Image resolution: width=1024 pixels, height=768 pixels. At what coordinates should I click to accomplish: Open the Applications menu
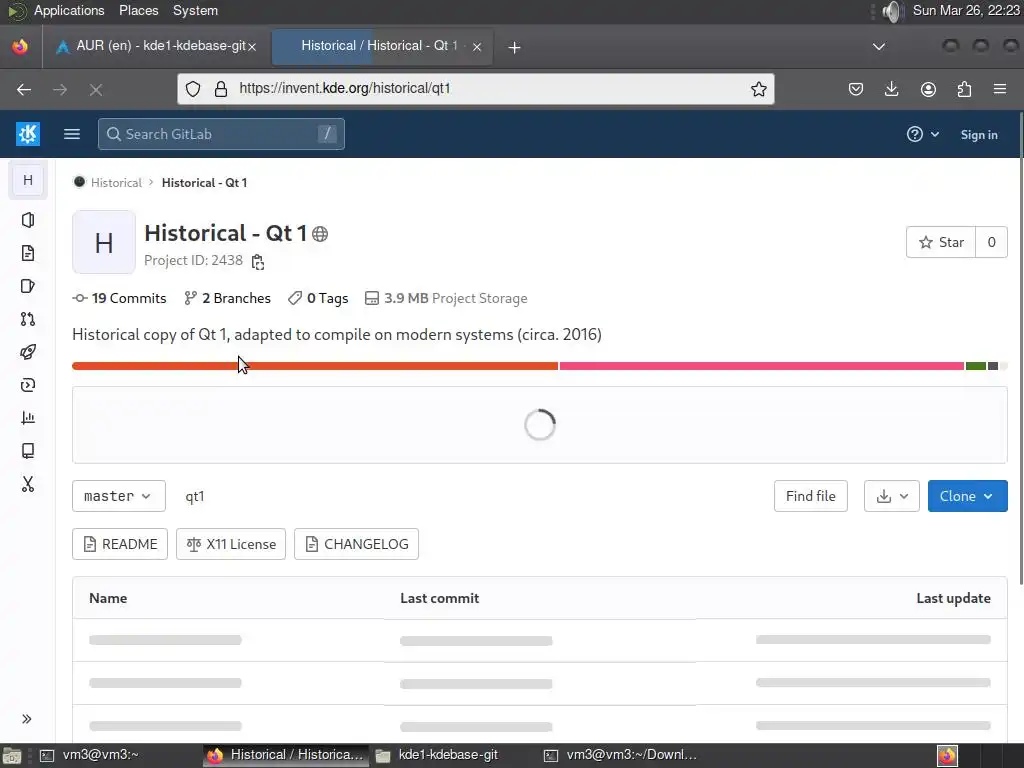tap(69, 10)
